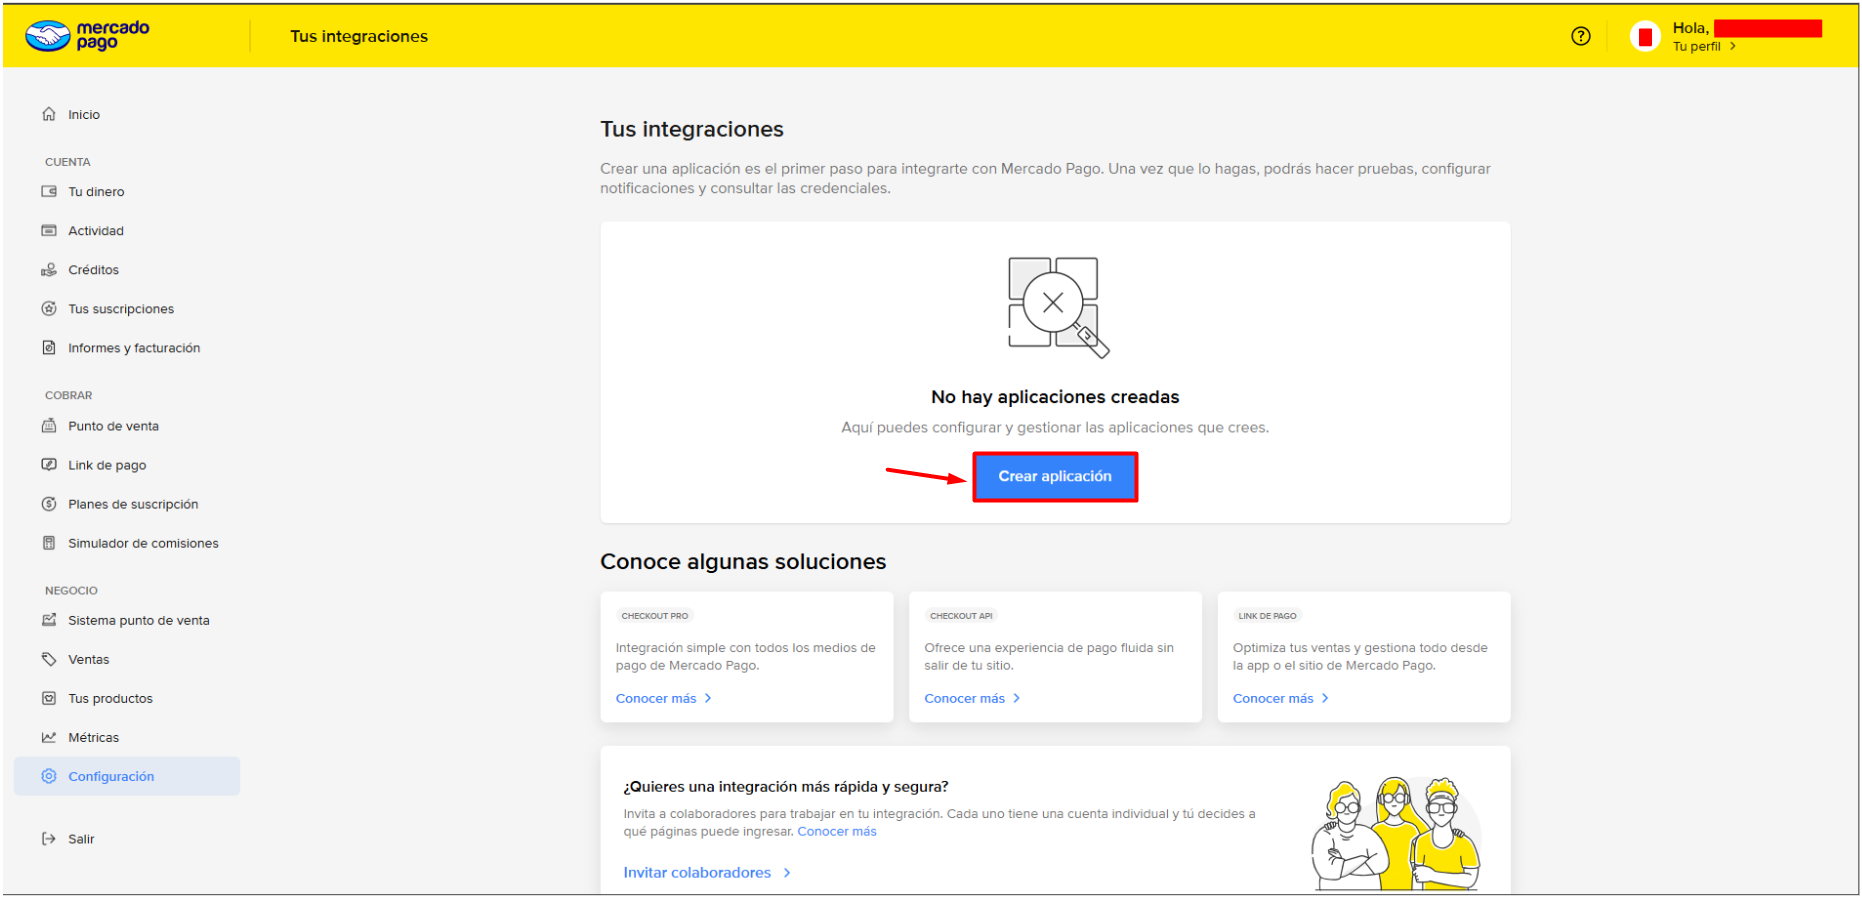Open Conocer más under Link de Pago
This screenshot has width=1862, height=898.
[x=1273, y=698]
